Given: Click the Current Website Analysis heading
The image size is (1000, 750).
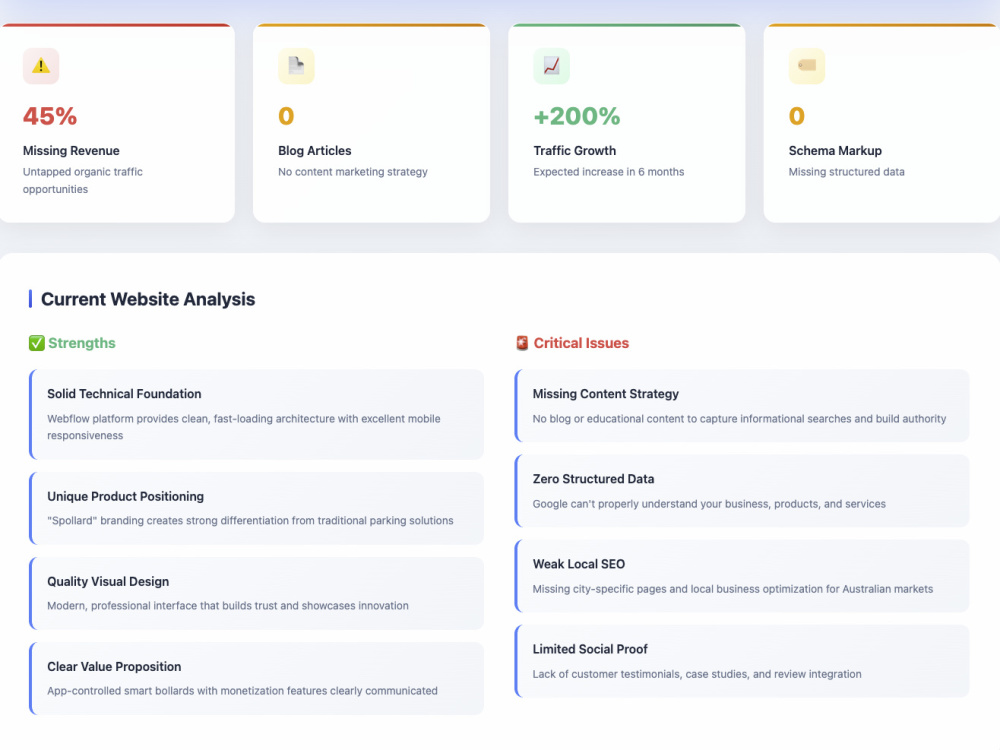Looking at the screenshot, I should point(148,299).
